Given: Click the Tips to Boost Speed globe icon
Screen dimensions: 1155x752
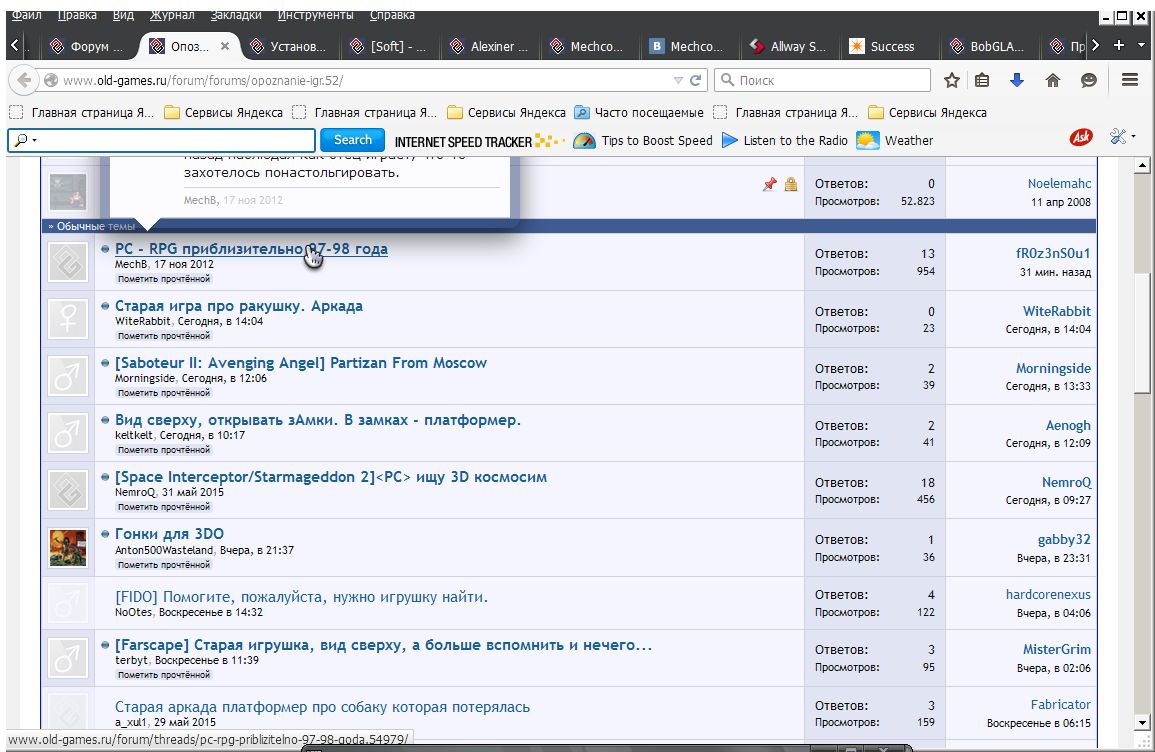Looking at the screenshot, I should point(584,140).
